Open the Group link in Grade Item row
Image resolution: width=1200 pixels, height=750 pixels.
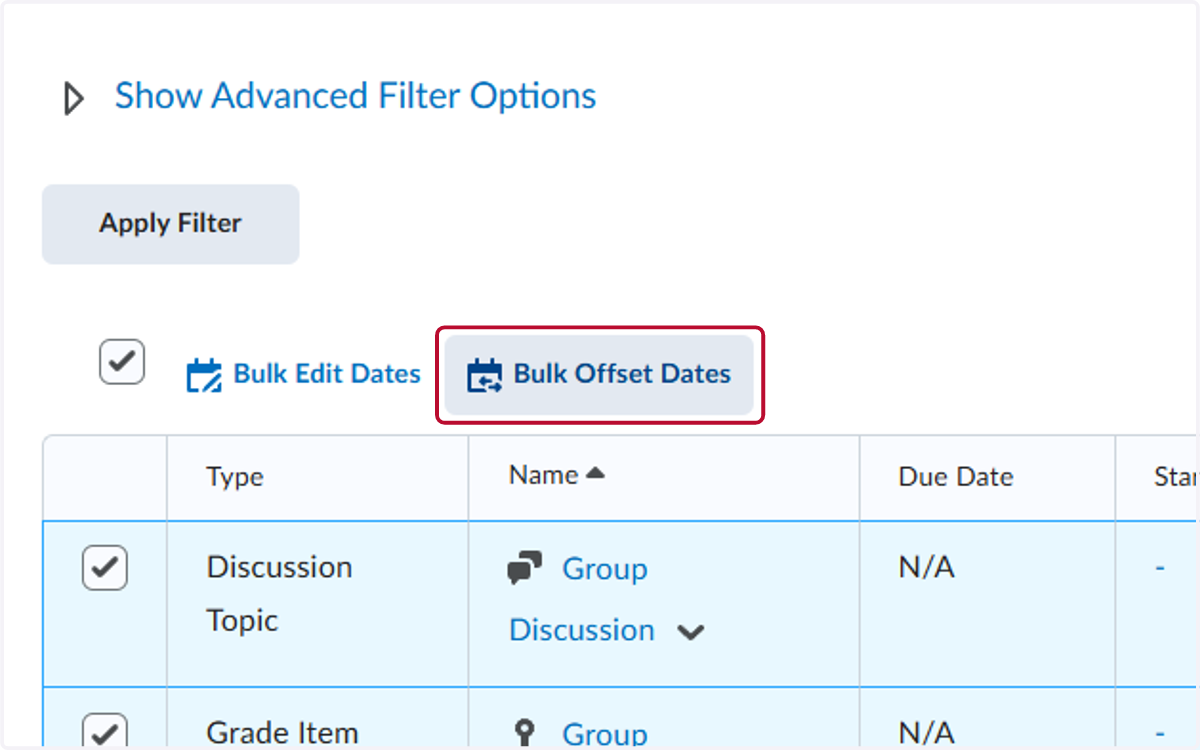pyautogui.click(x=605, y=735)
